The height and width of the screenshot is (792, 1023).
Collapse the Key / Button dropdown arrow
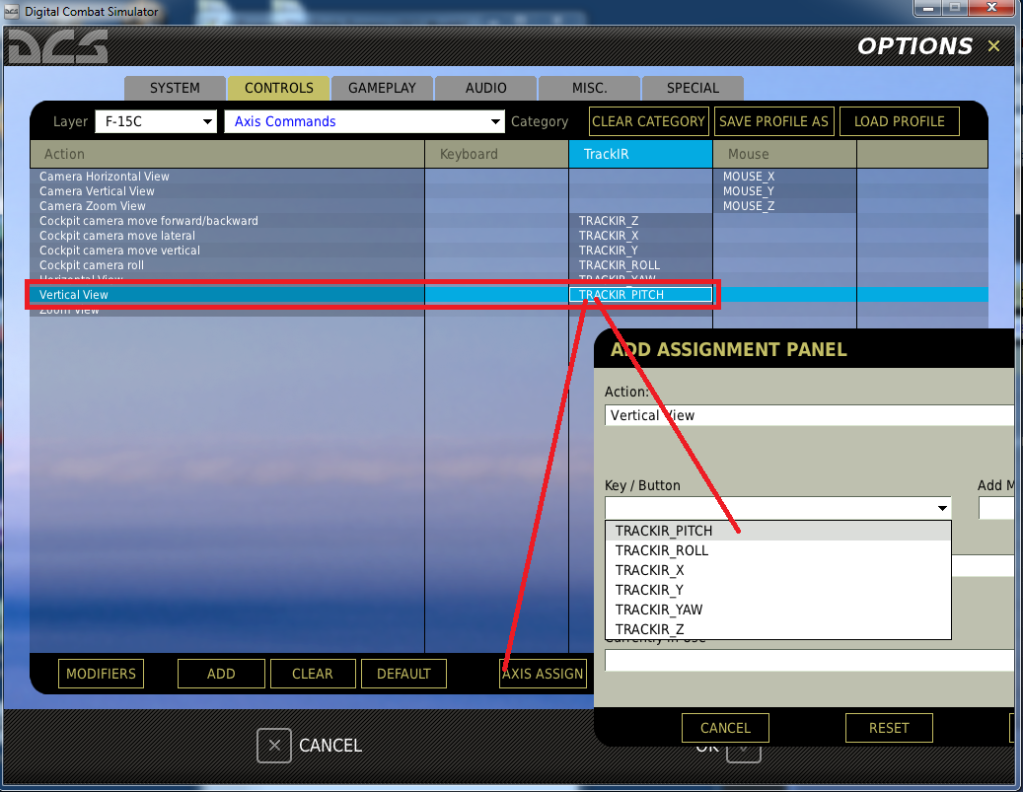tap(941, 508)
